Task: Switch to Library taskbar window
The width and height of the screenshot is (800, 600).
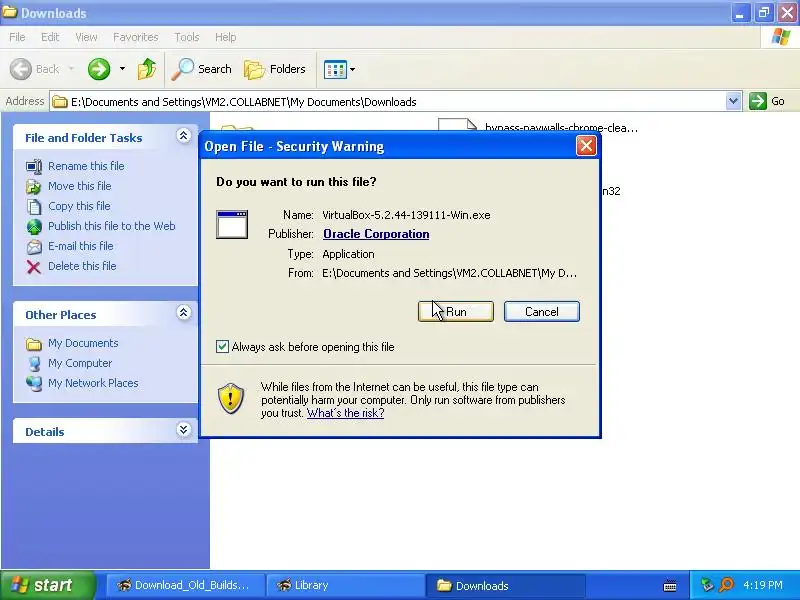Action: [346, 585]
